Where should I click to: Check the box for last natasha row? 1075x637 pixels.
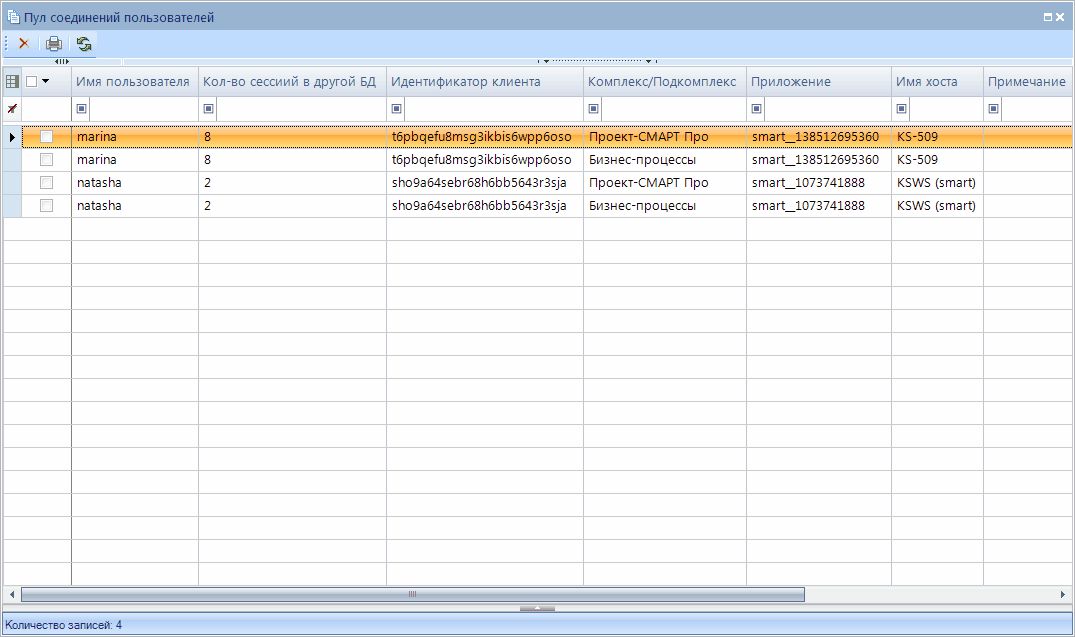46,205
